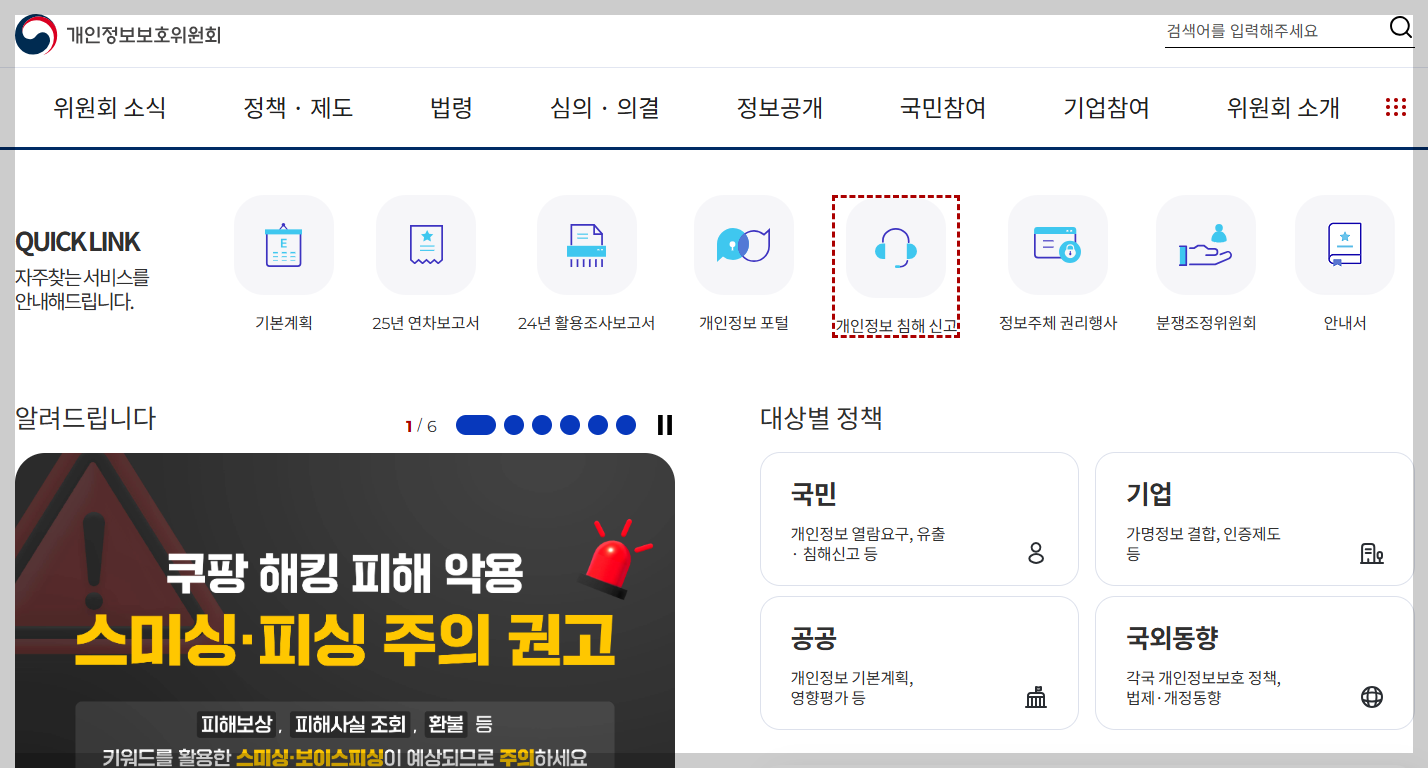Image resolution: width=1428 pixels, height=768 pixels.
Task: Open the 25년 연차보고서 receipt icon
Action: (426, 245)
